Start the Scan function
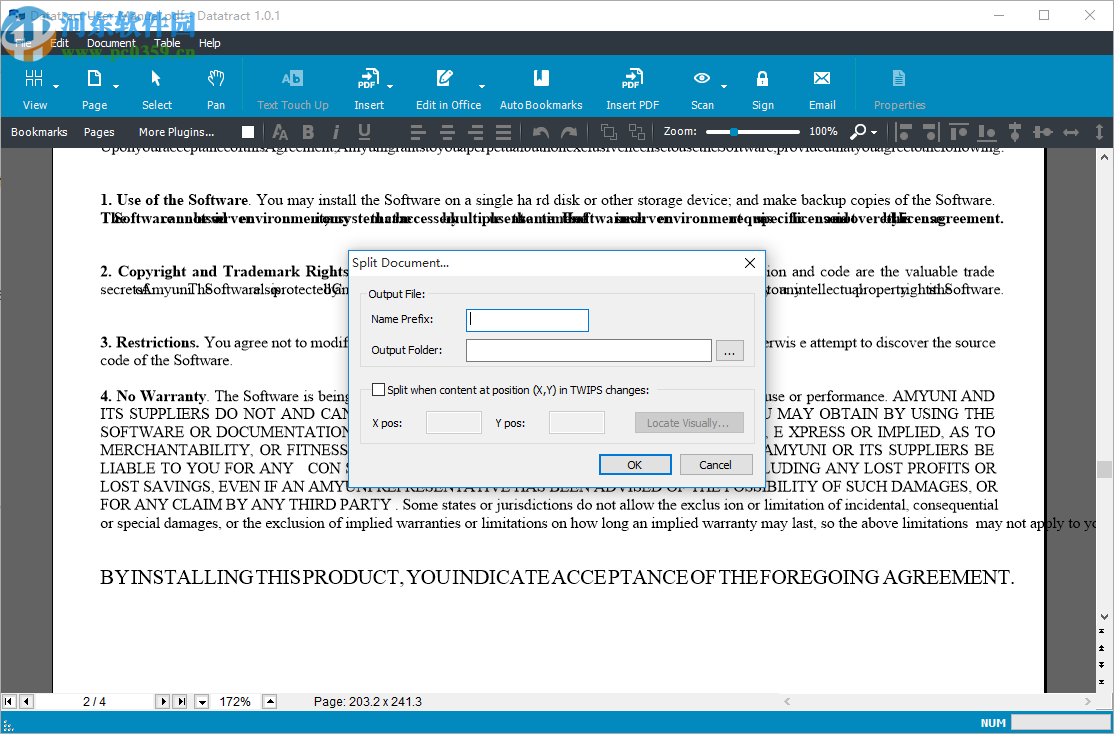This screenshot has height=734, width=1114. 702,86
